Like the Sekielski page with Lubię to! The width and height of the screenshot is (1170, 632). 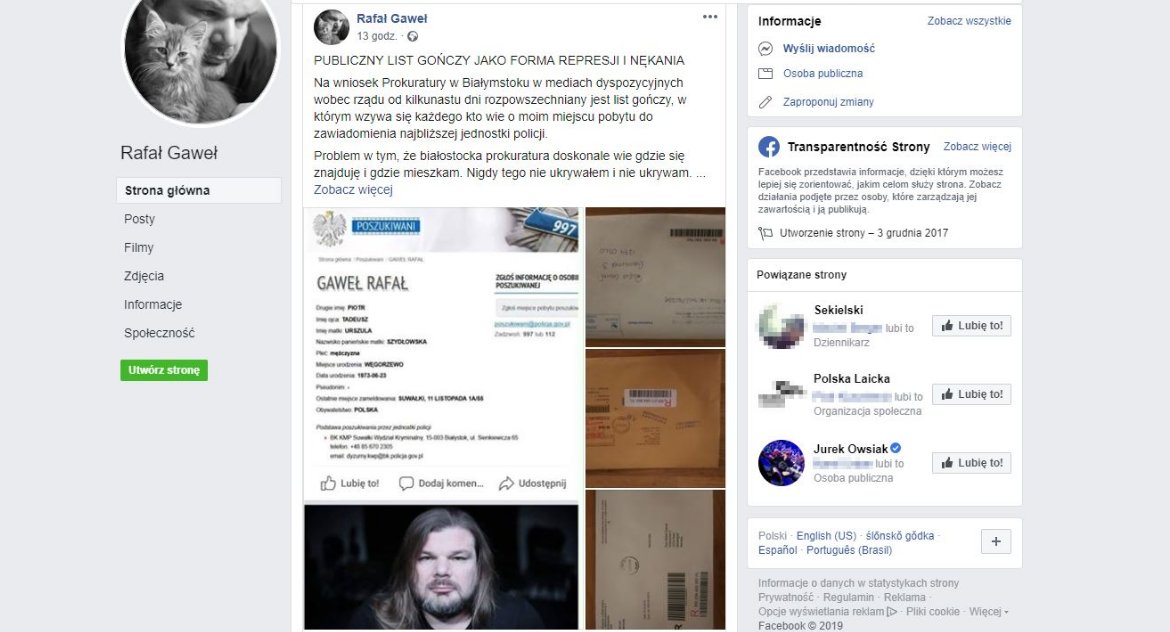pos(972,325)
